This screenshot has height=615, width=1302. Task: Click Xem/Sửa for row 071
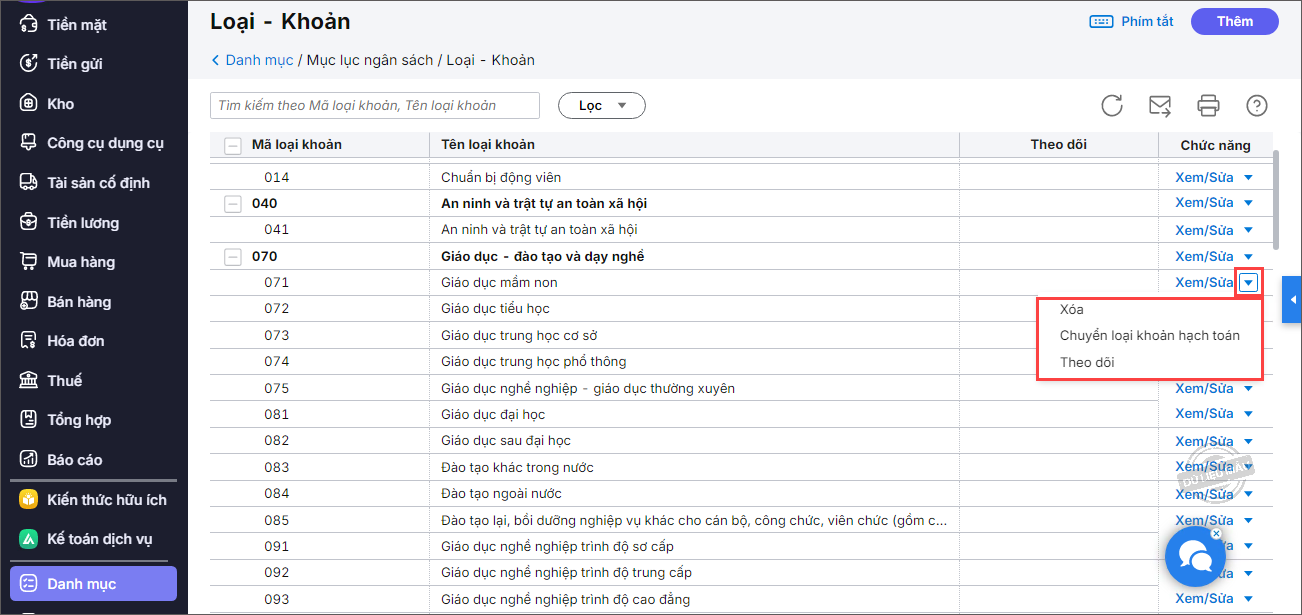(1204, 282)
